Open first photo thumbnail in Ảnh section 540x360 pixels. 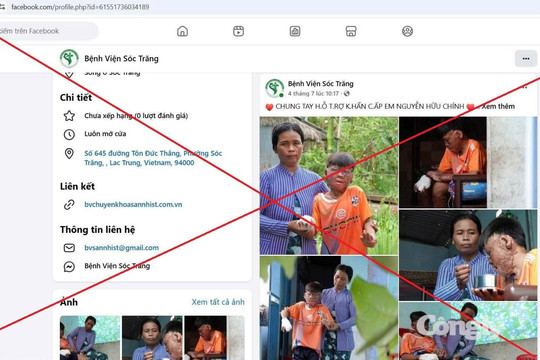tap(90, 338)
